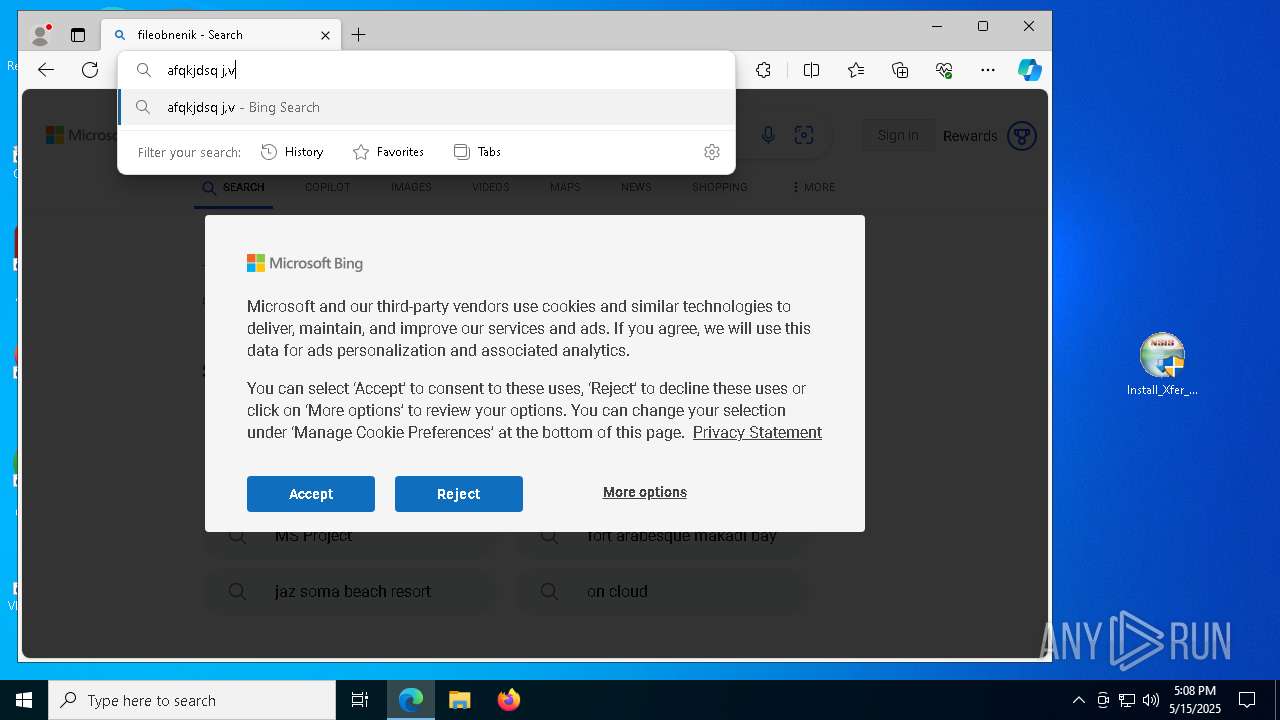Open a new tab with the plus button

click(x=358, y=35)
